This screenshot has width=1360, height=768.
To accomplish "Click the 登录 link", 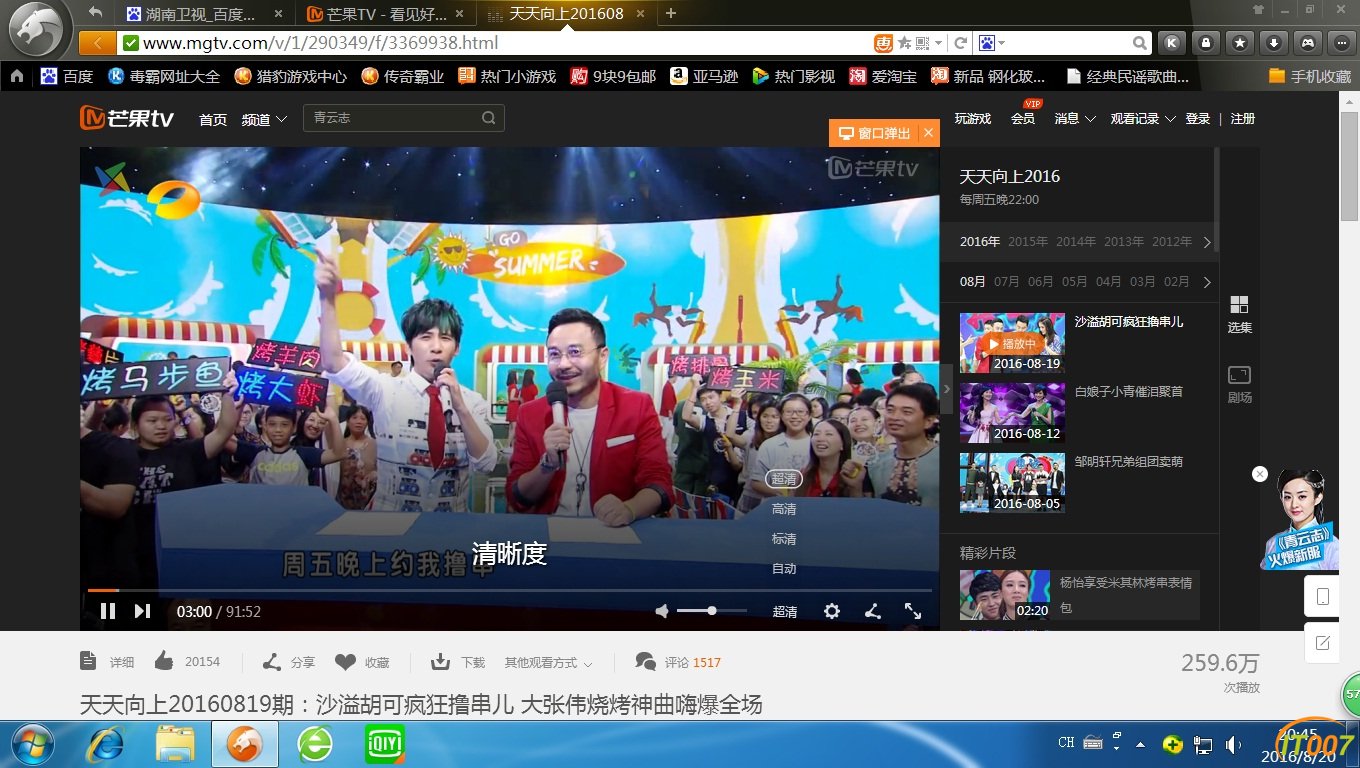I will click(x=1198, y=119).
